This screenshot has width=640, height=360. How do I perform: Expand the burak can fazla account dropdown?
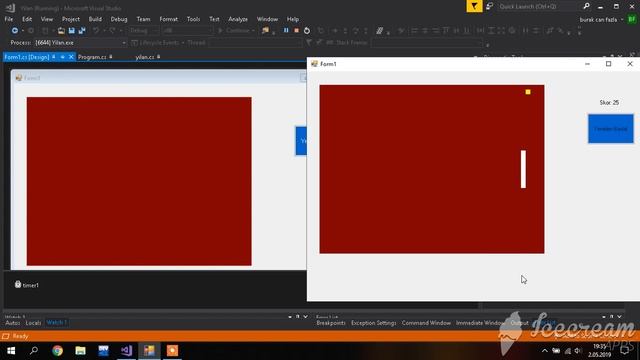[x=622, y=20]
